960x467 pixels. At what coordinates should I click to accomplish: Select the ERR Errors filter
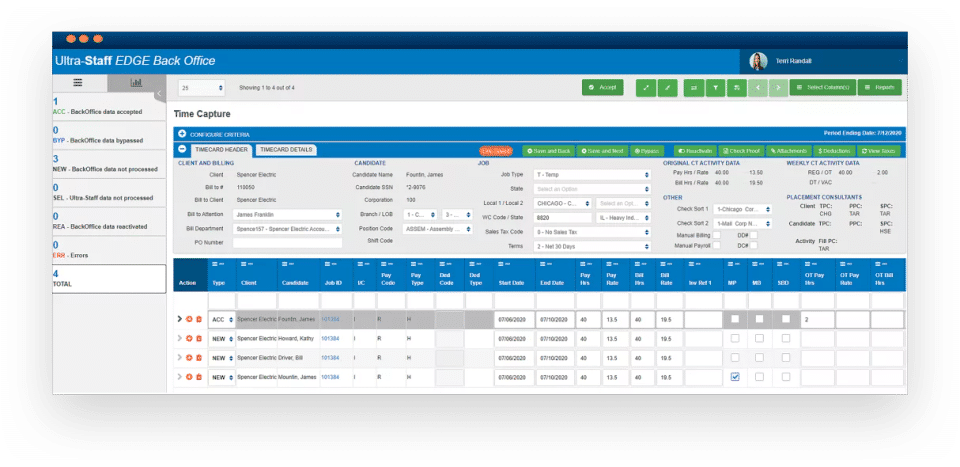click(x=109, y=250)
